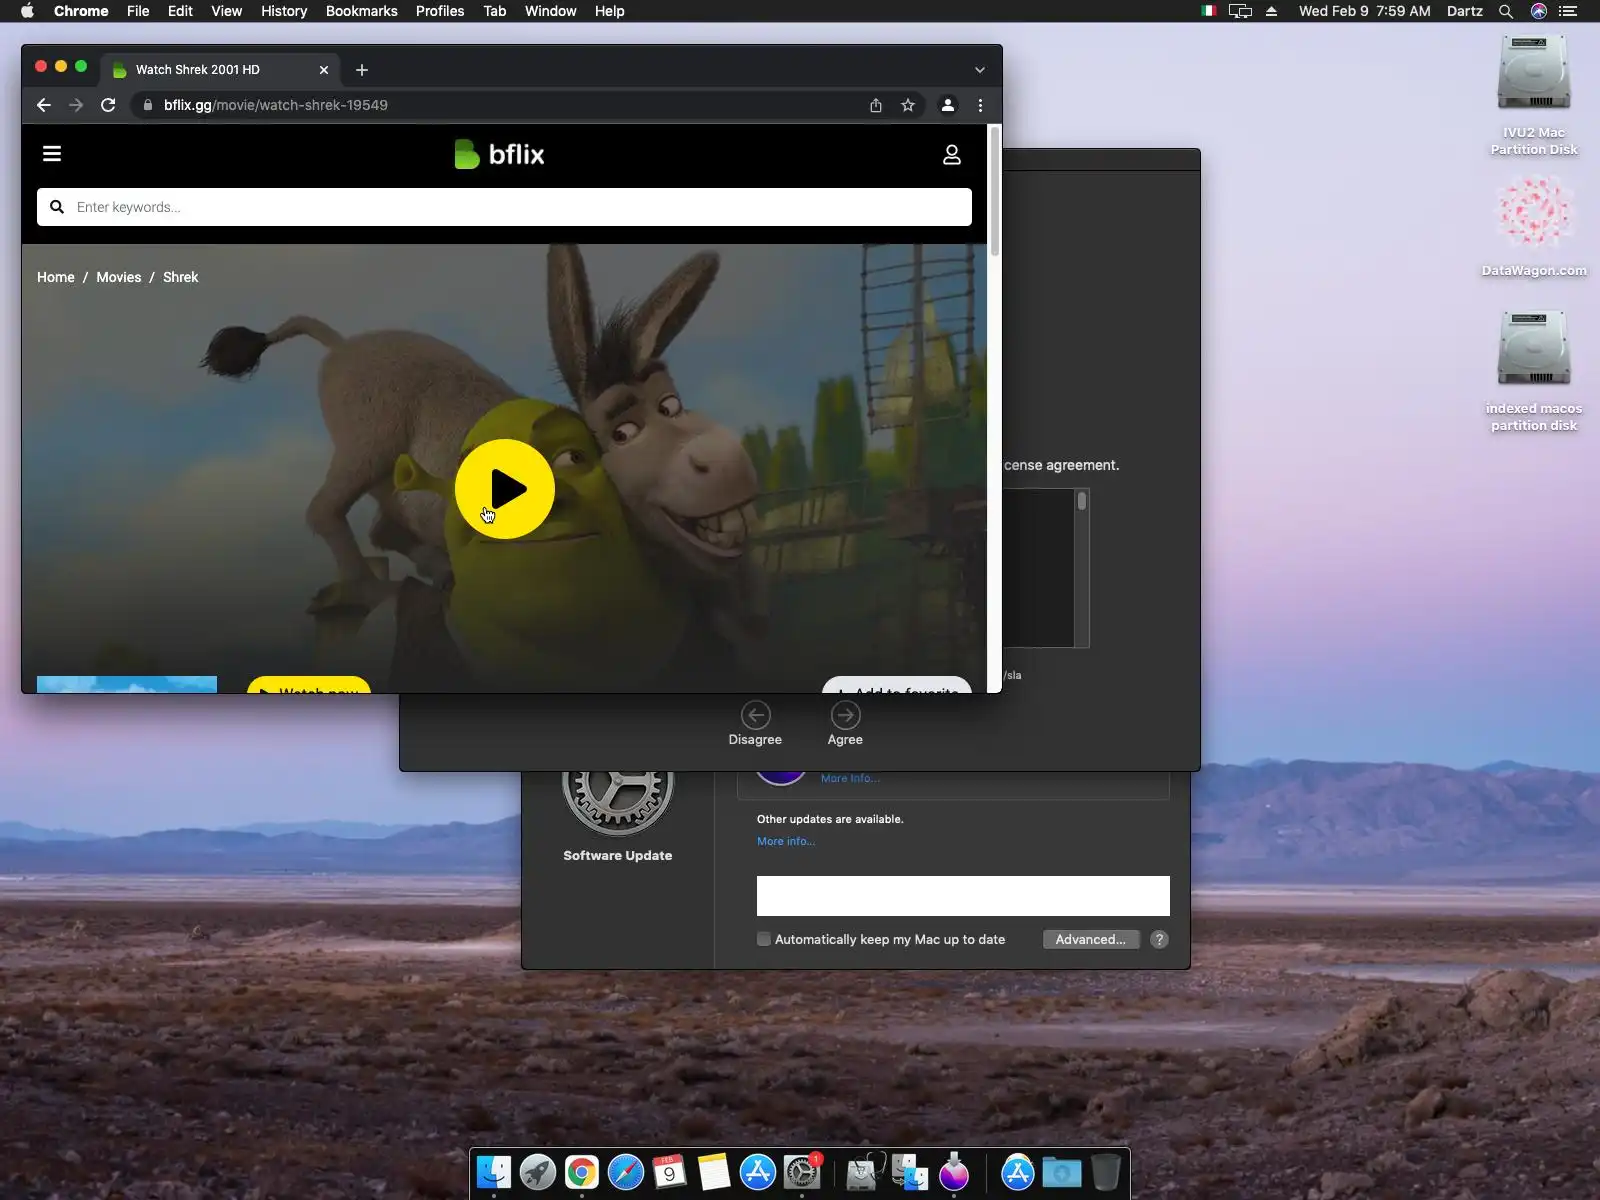Open the Software Update help button

click(x=1159, y=939)
